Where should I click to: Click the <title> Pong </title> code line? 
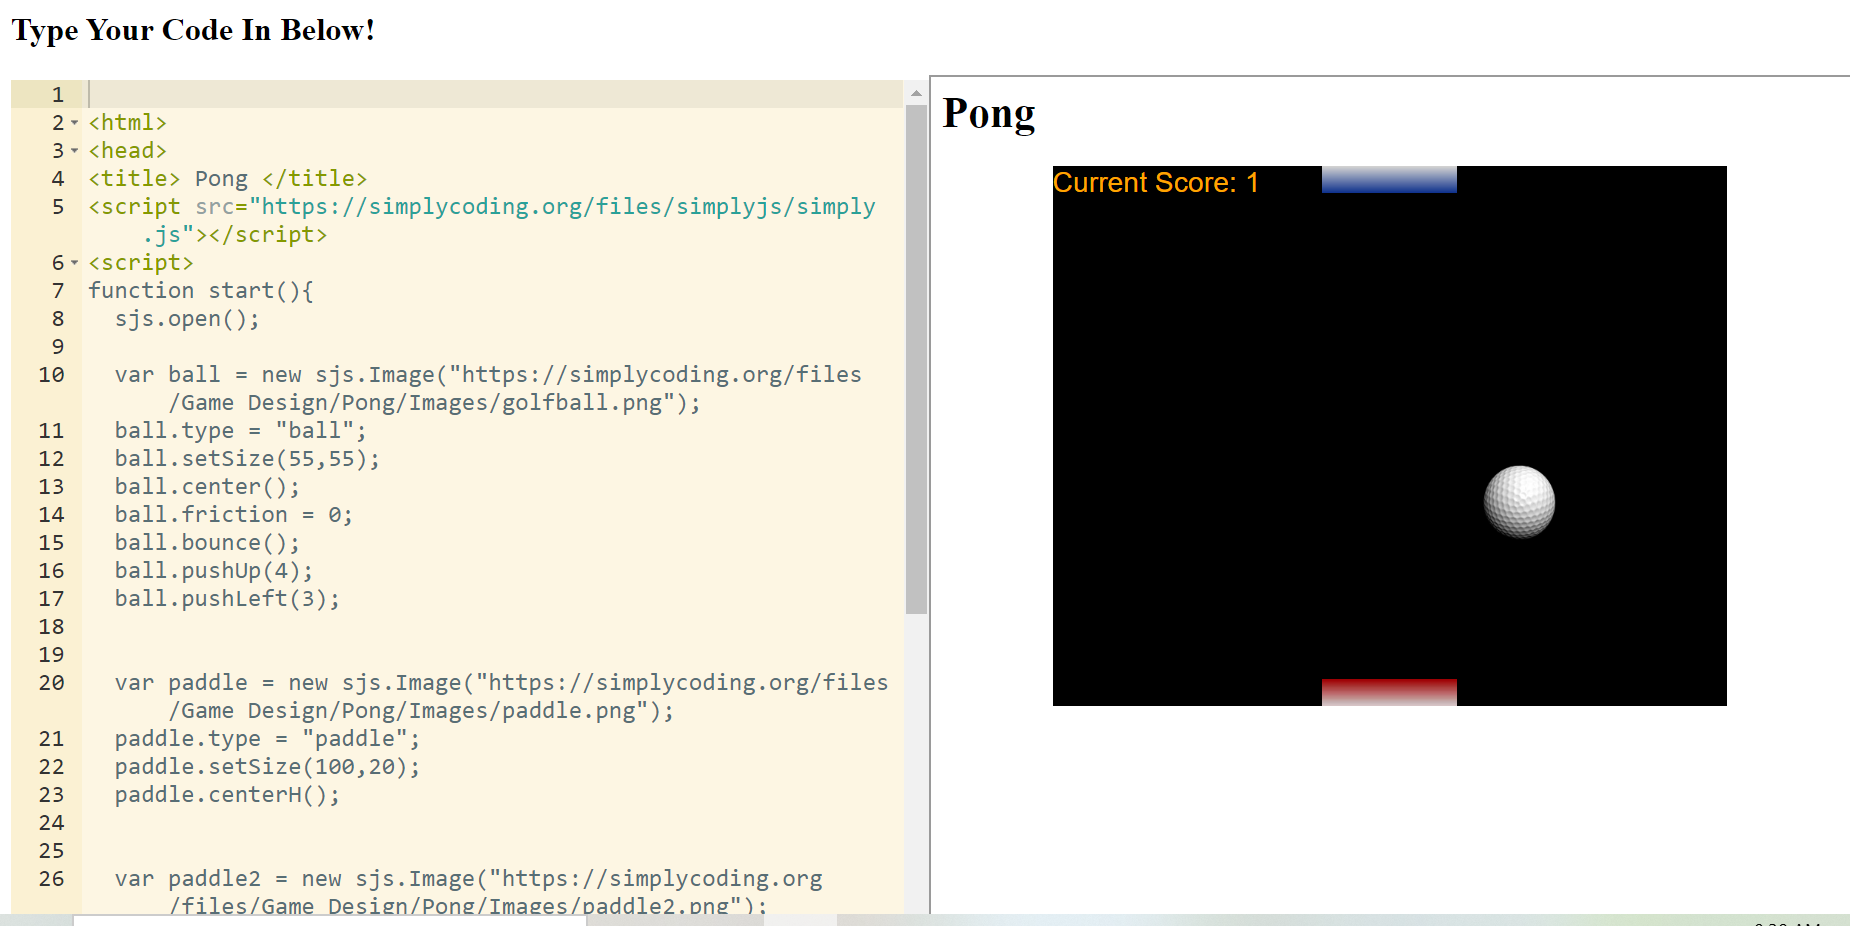point(228,179)
